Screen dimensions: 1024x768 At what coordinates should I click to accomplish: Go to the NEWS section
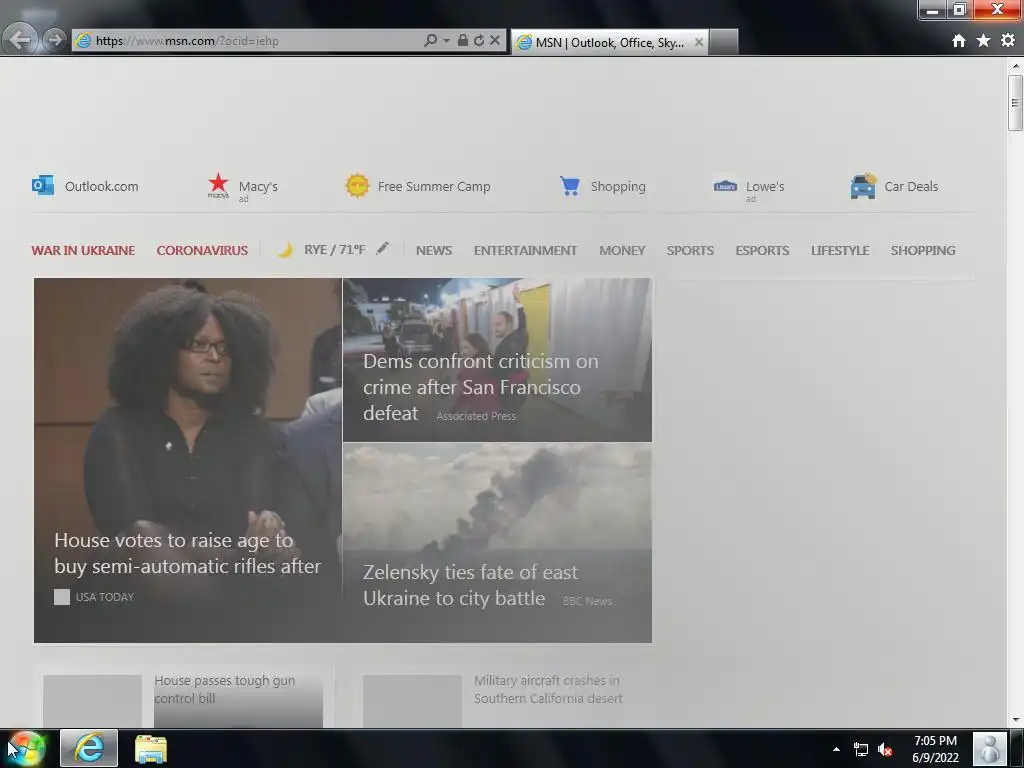(x=434, y=250)
